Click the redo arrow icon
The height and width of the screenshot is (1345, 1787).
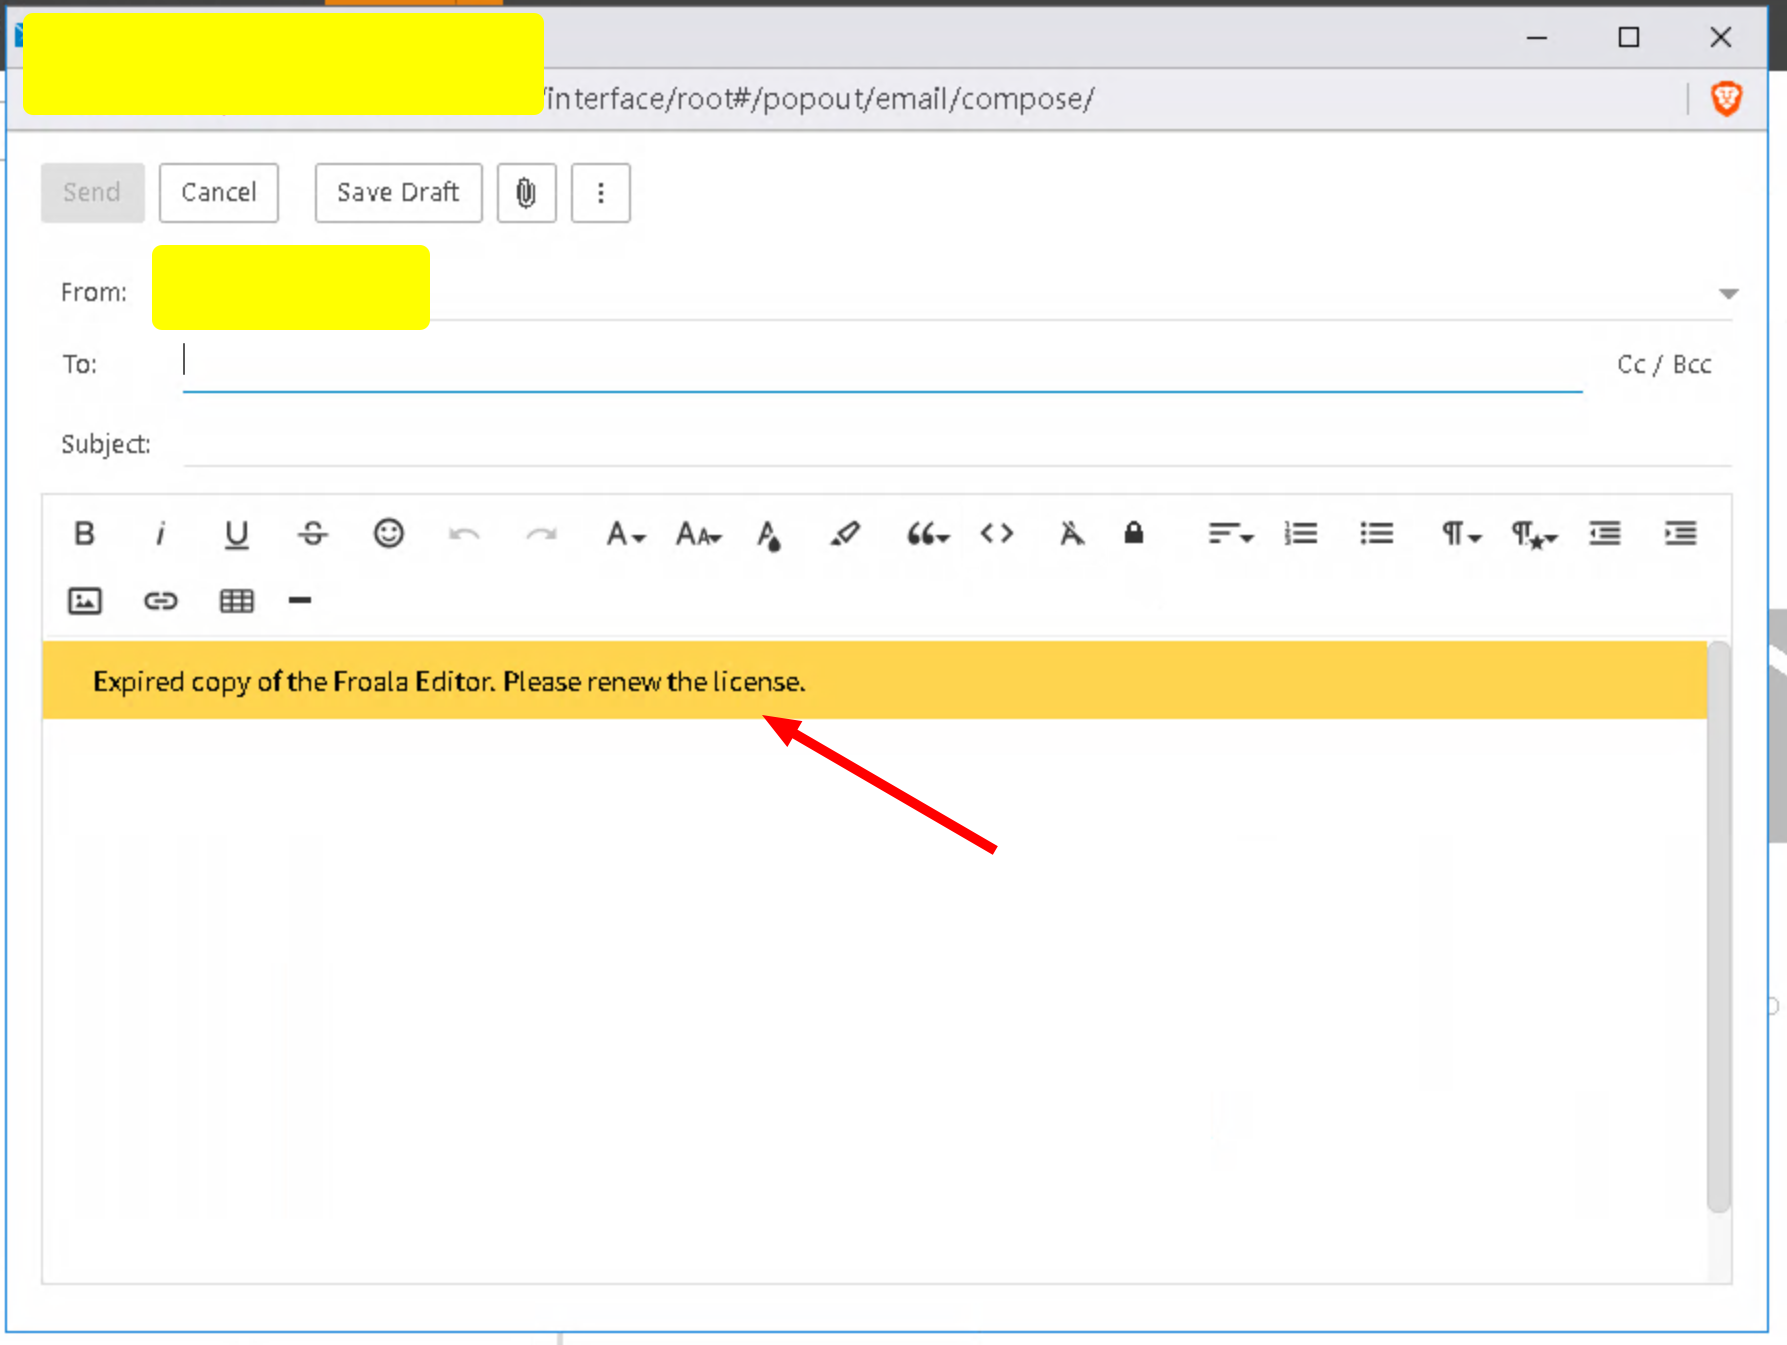tap(541, 534)
